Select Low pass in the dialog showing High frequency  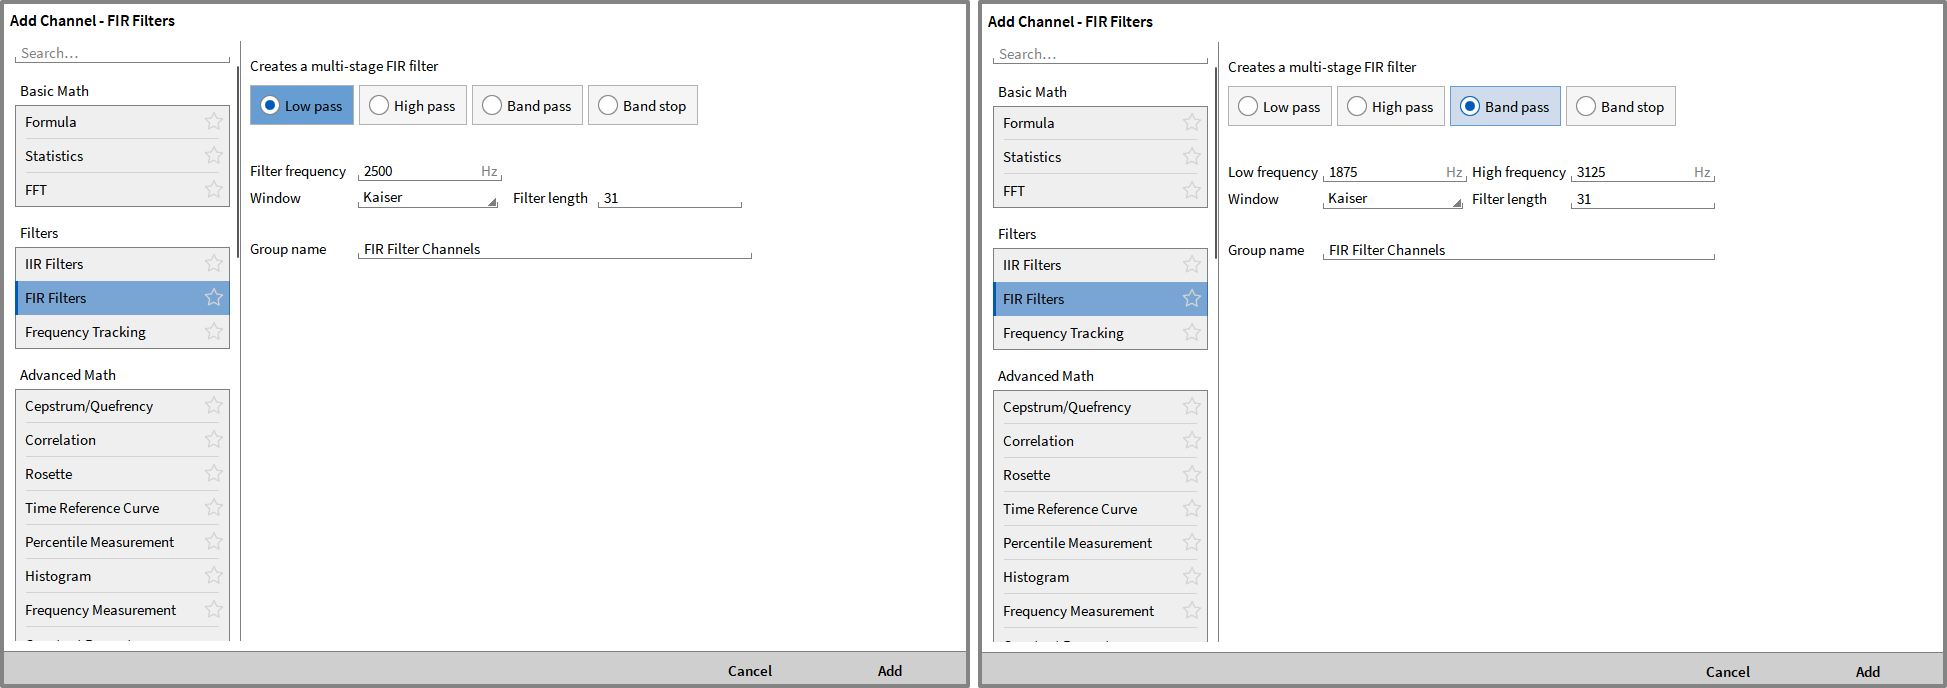point(1280,107)
